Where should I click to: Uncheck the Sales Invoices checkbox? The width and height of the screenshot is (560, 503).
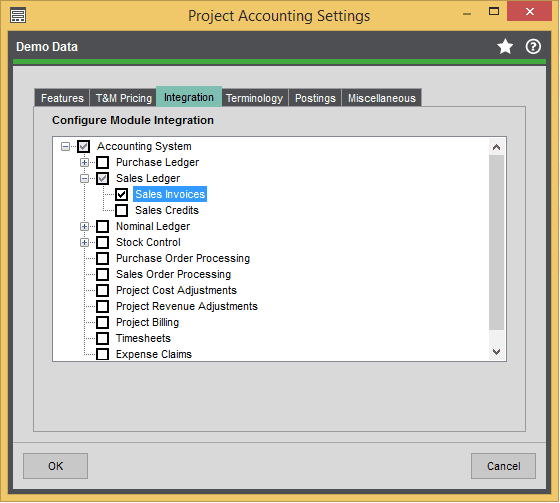pos(122,194)
